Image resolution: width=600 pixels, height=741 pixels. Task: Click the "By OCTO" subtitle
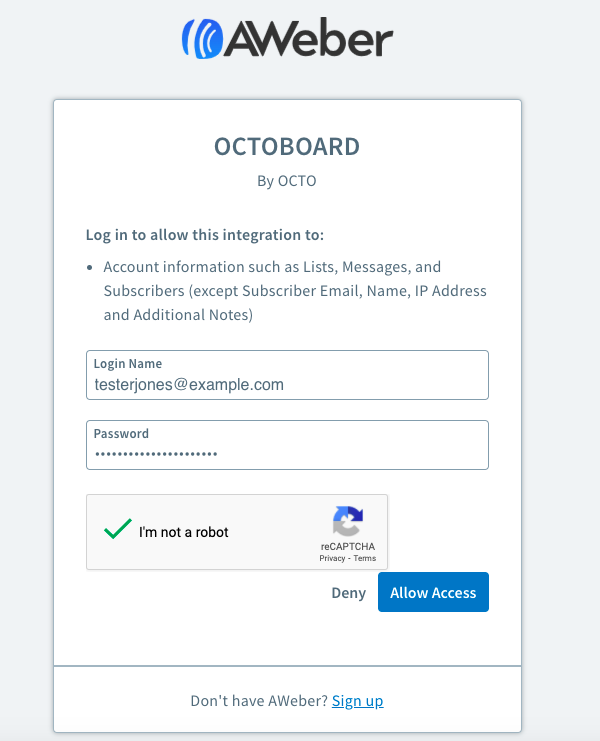click(287, 181)
